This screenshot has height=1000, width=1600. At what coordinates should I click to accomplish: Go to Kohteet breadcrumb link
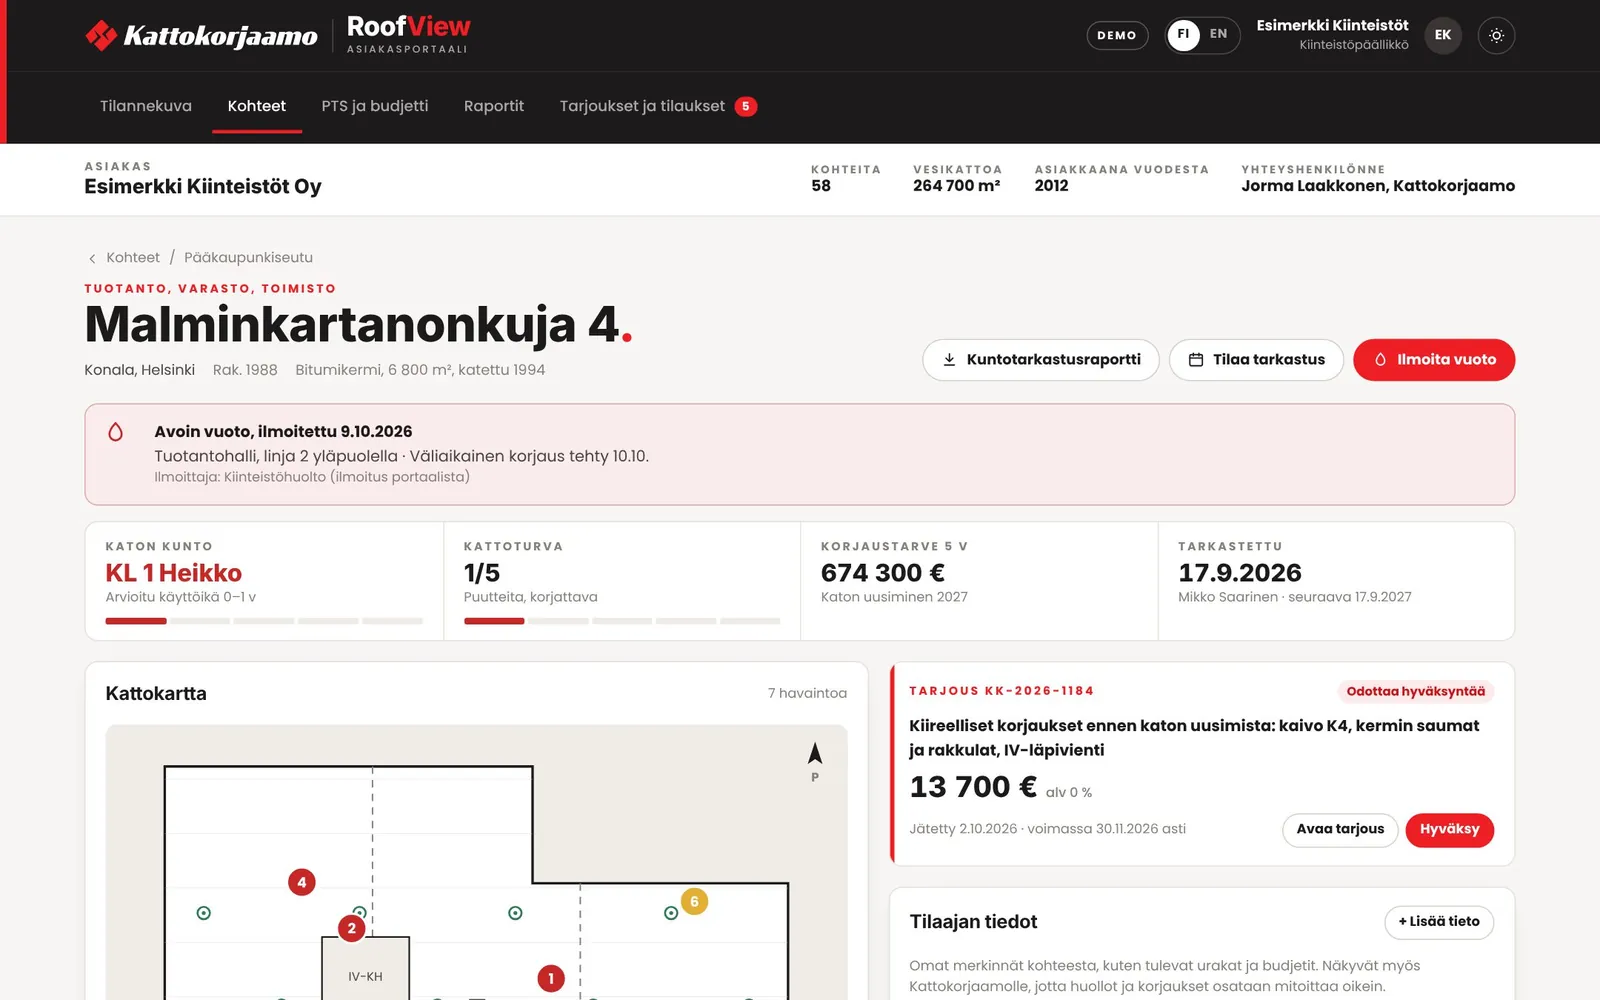(x=133, y=258)
